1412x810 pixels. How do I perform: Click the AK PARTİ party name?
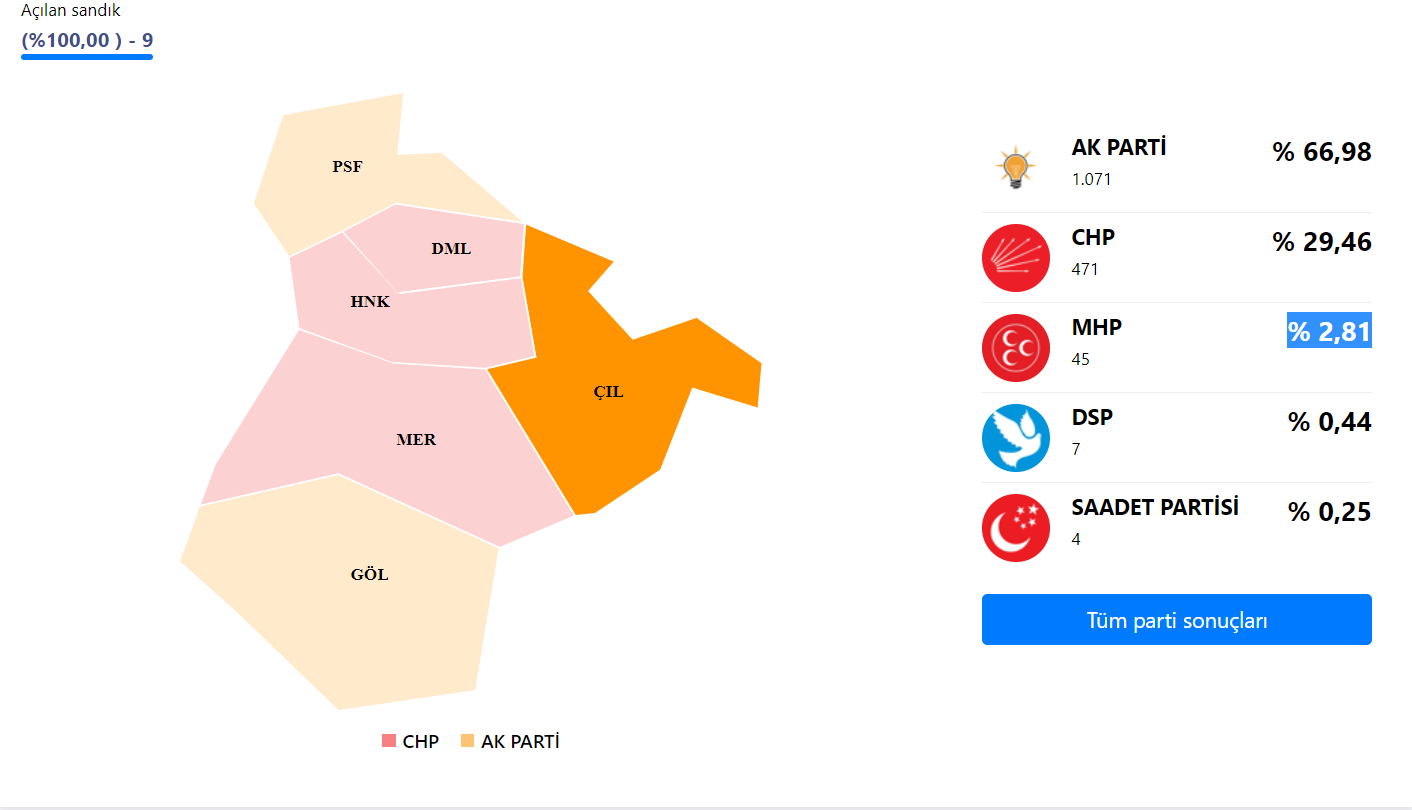[1119, 148]
